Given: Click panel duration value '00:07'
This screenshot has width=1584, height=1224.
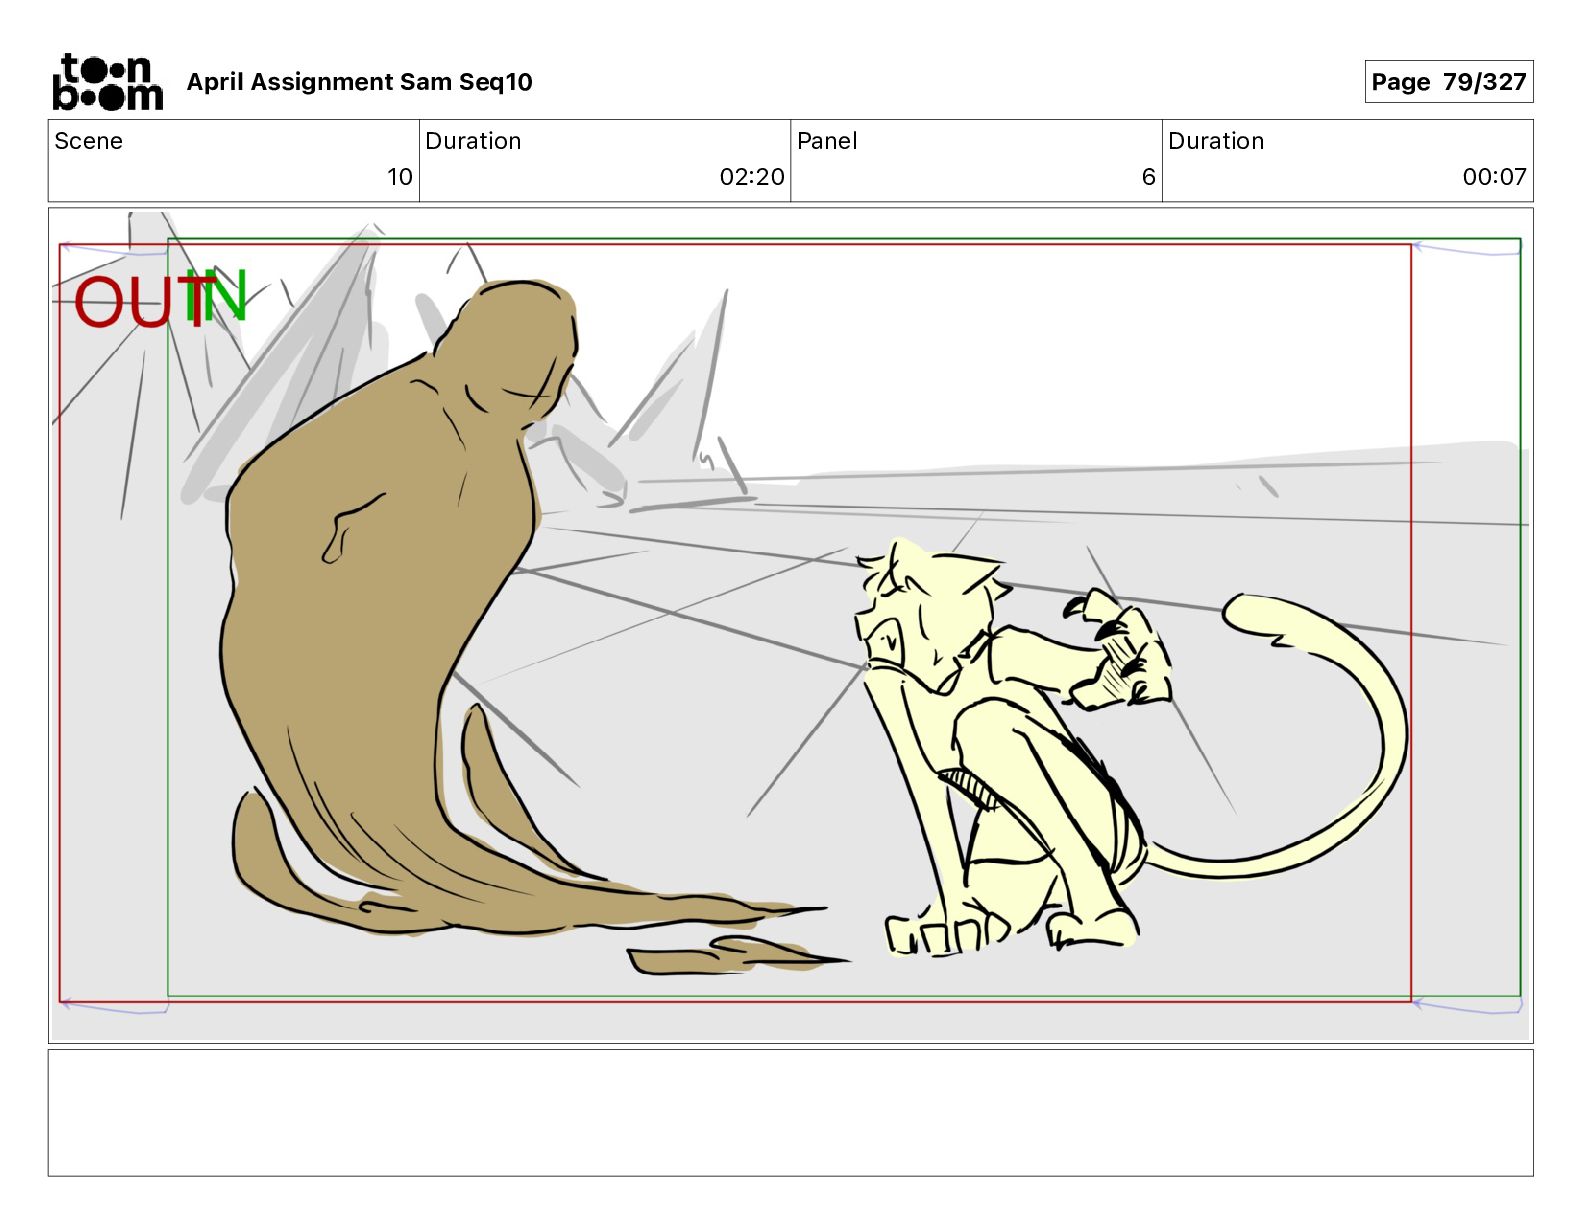Looking at the screenshot, I should coord(1494,177).
